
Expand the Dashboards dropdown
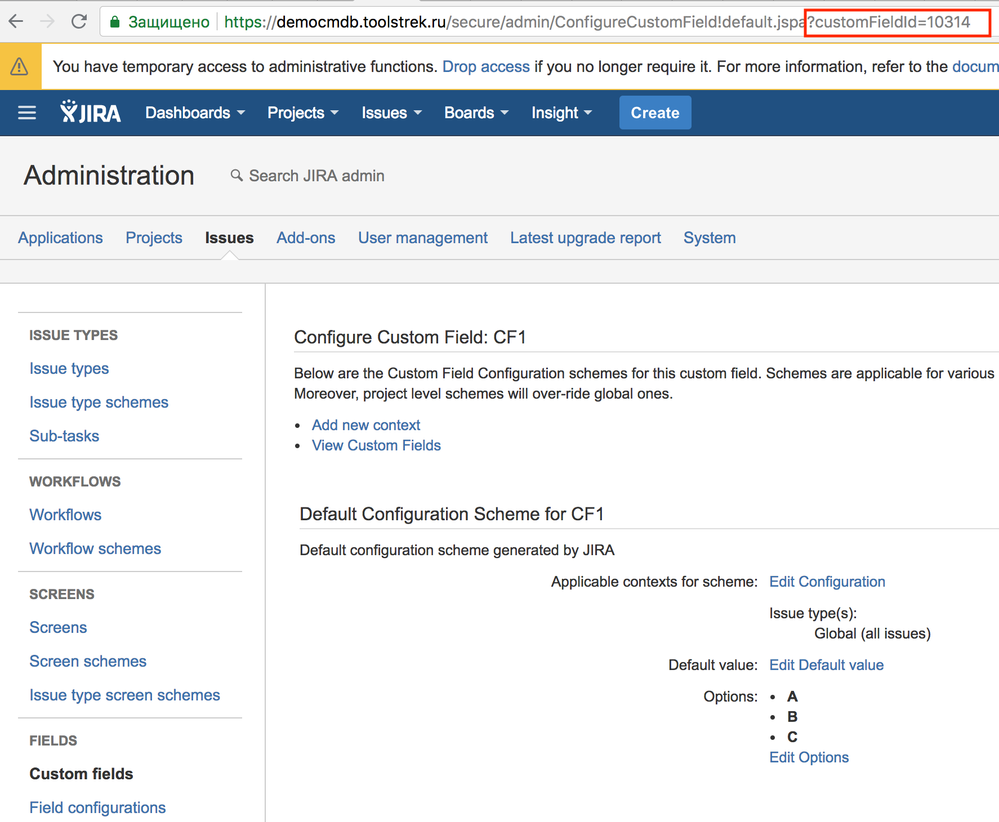(195, 113)
